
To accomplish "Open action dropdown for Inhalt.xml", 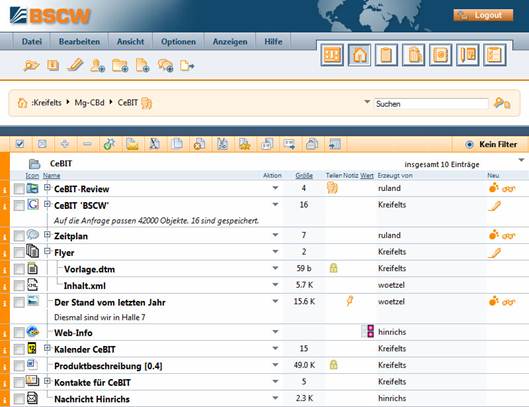I will coord(275,285).
